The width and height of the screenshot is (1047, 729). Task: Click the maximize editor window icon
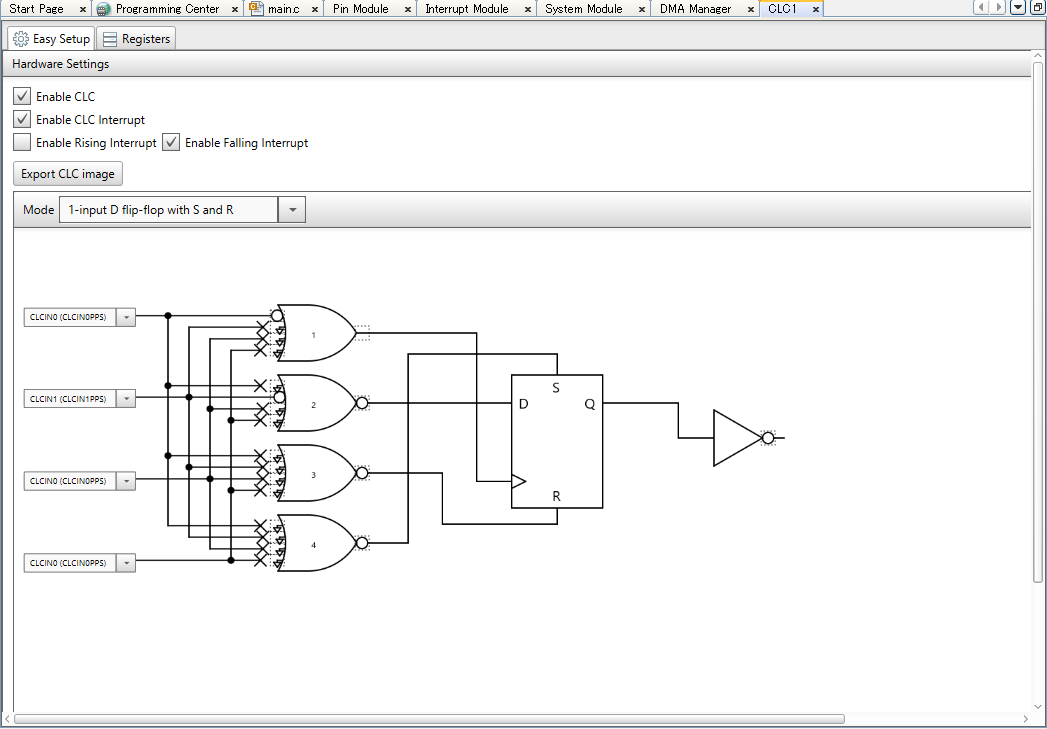(x=1037, y=8)
